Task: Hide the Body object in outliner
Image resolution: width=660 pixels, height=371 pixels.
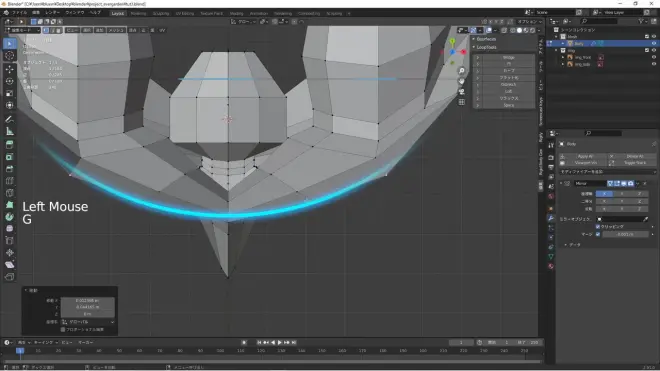Action: [x=654, y=43]
